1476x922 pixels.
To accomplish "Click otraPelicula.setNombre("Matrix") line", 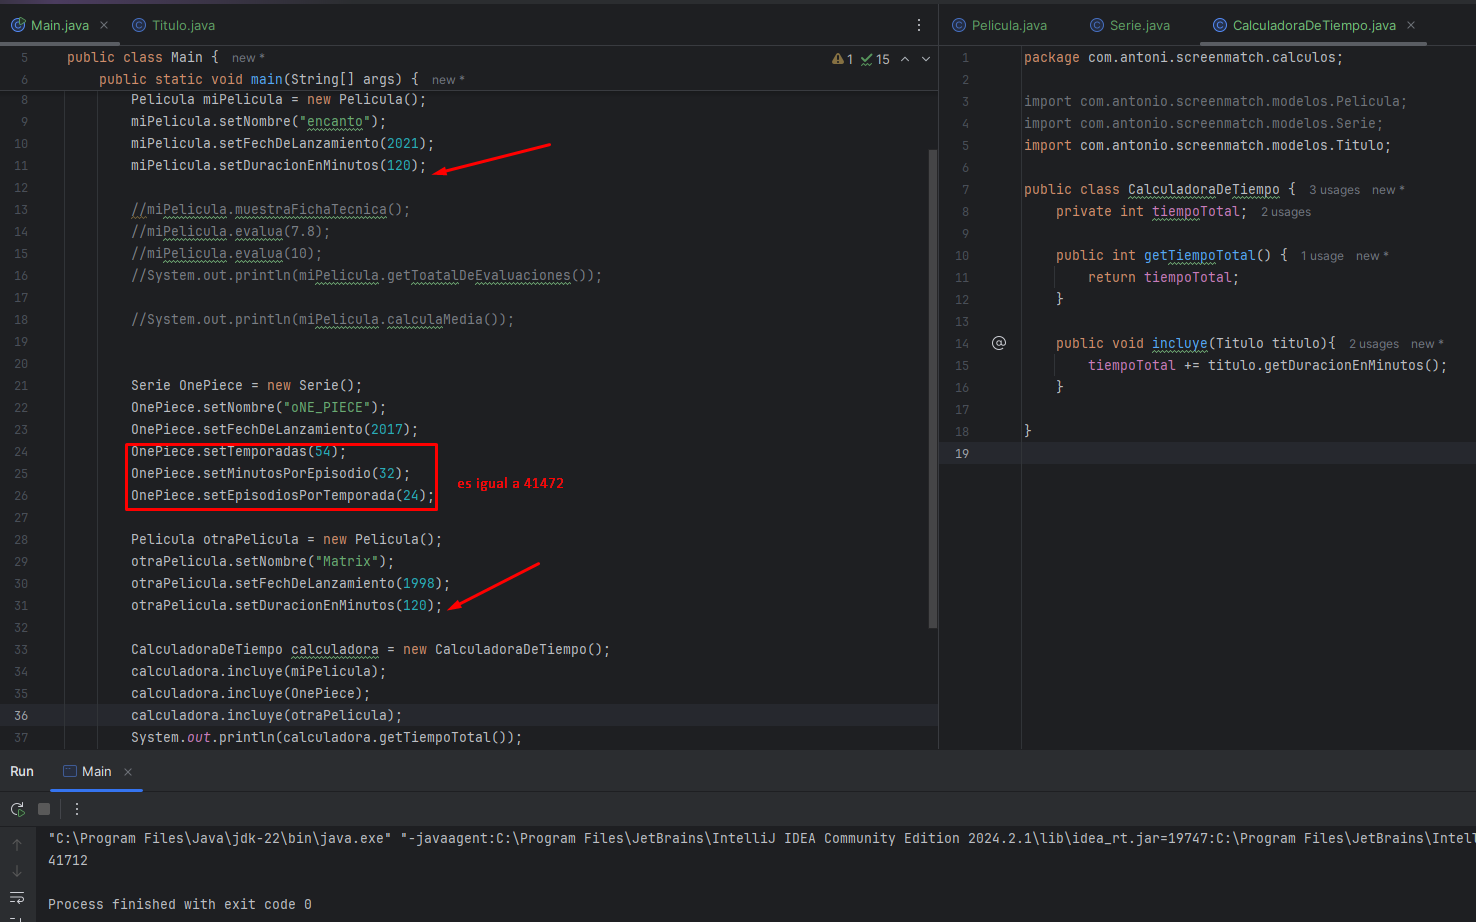I will coord(262,561).
